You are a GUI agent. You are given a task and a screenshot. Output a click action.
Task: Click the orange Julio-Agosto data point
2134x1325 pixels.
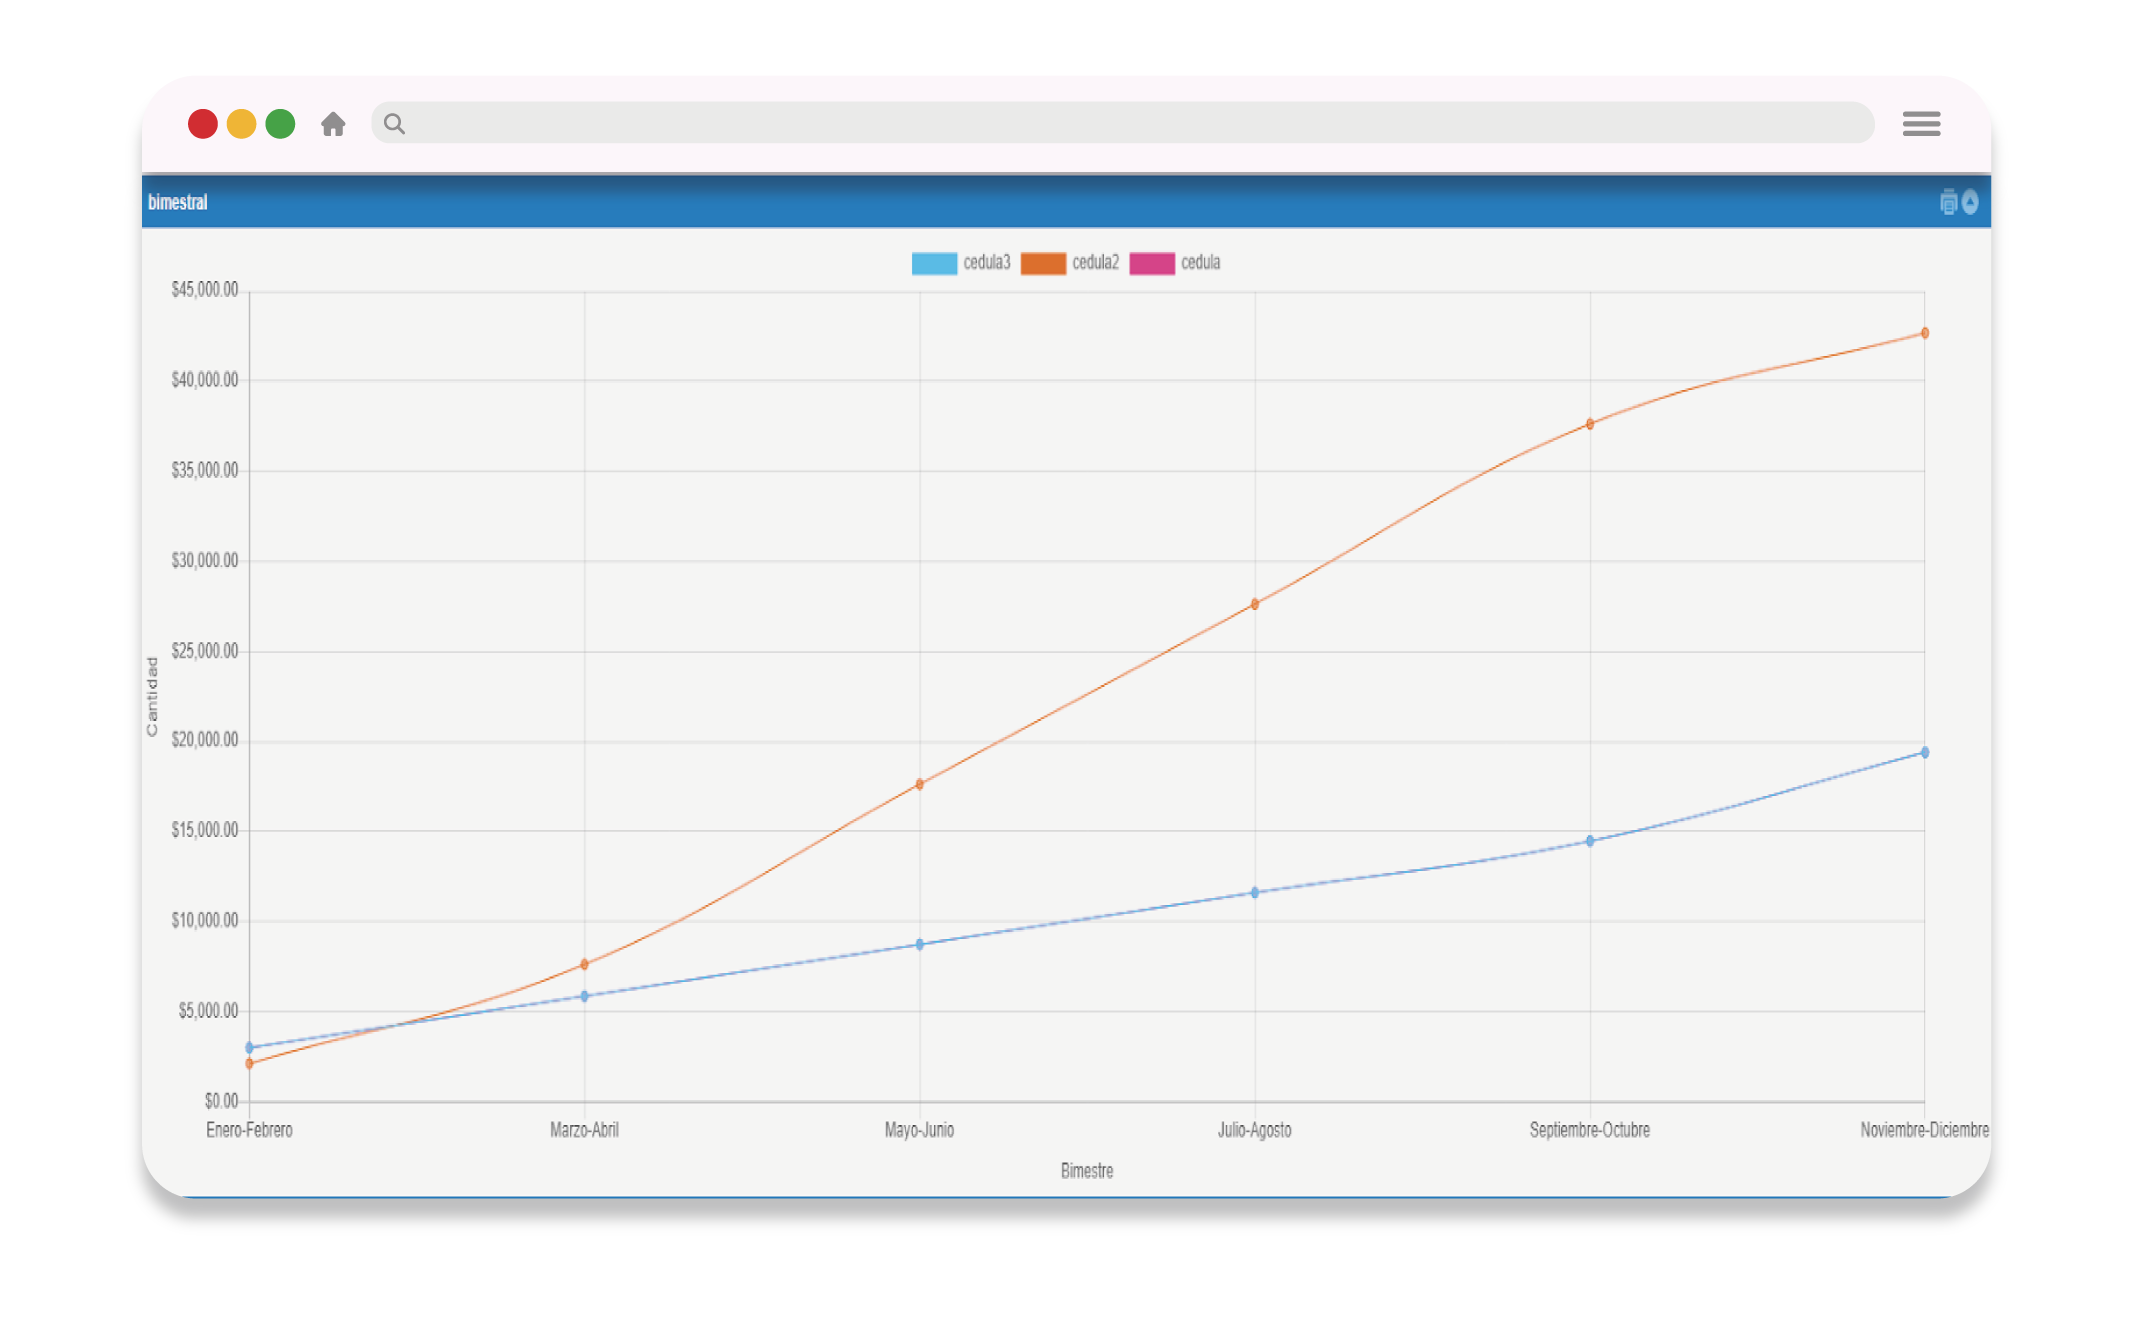click(1255, 604)
